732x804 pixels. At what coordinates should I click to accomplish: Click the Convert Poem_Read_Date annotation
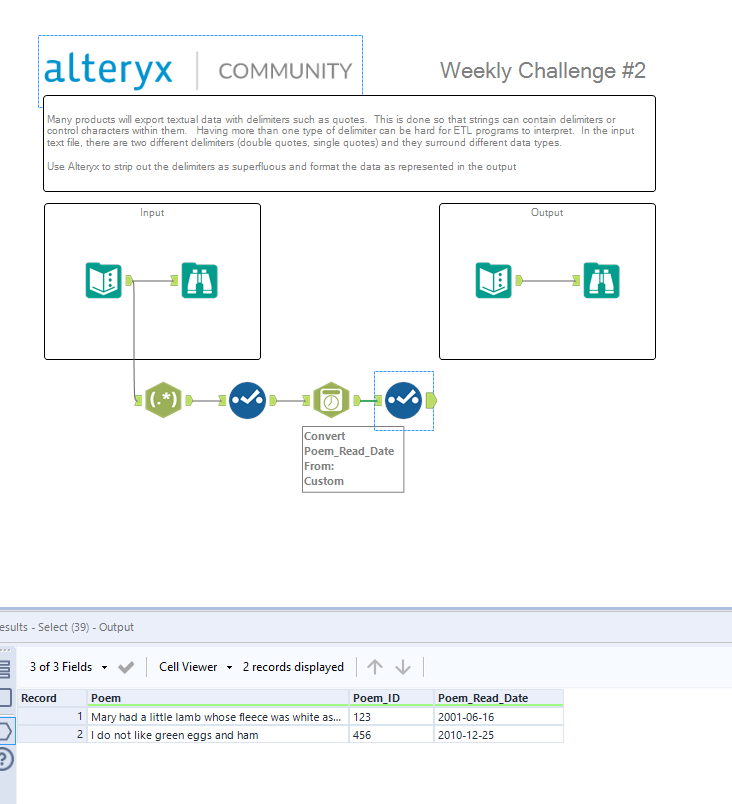coord(353,459)
